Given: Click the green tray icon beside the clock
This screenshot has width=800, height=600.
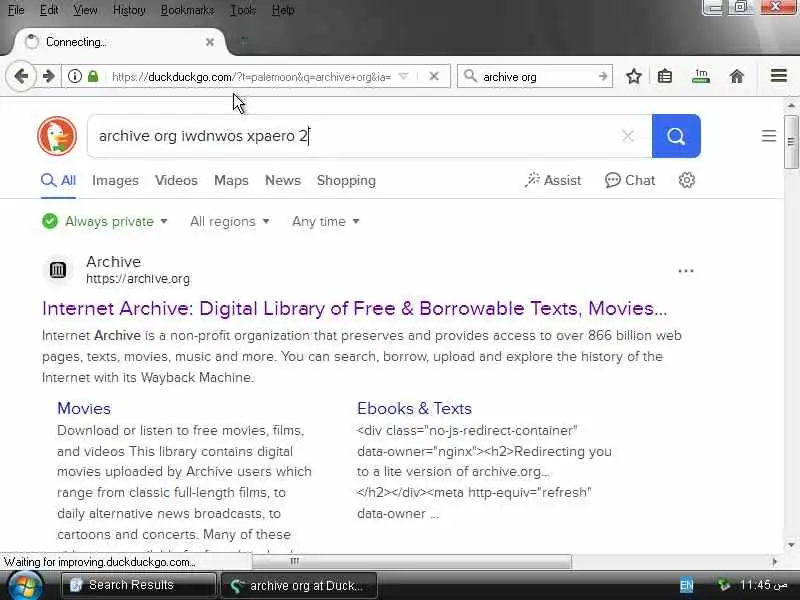Looking at the screenshot, I should 723,585.
